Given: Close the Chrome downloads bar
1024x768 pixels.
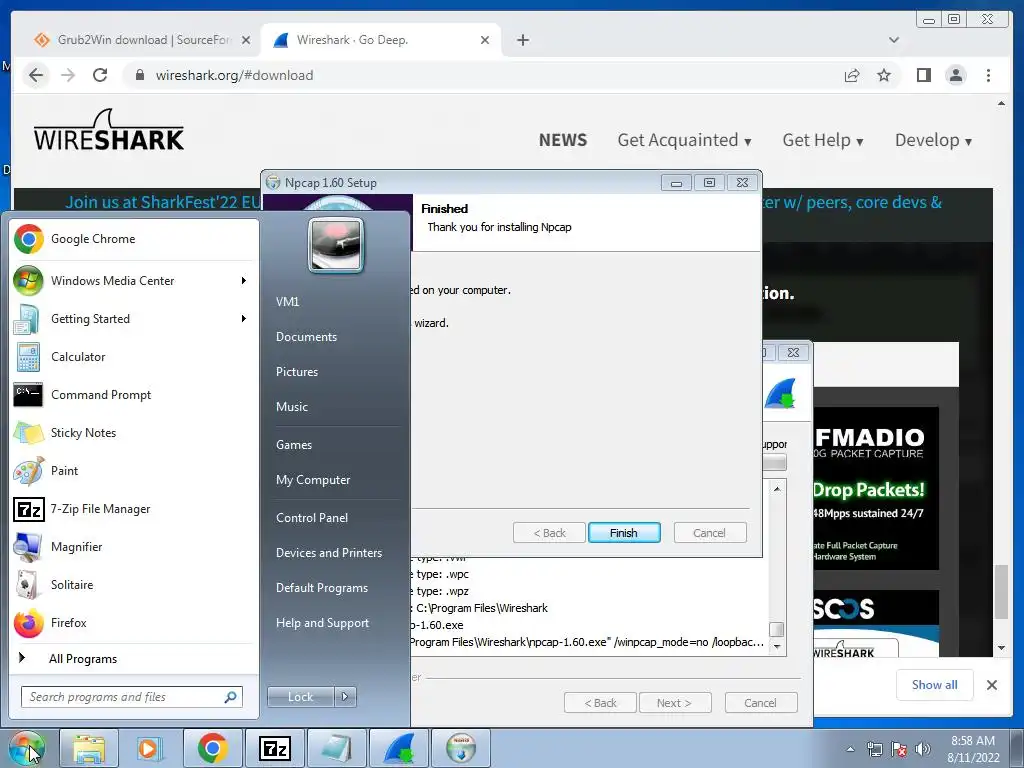Looking at the screenshot, I should 991,685.
